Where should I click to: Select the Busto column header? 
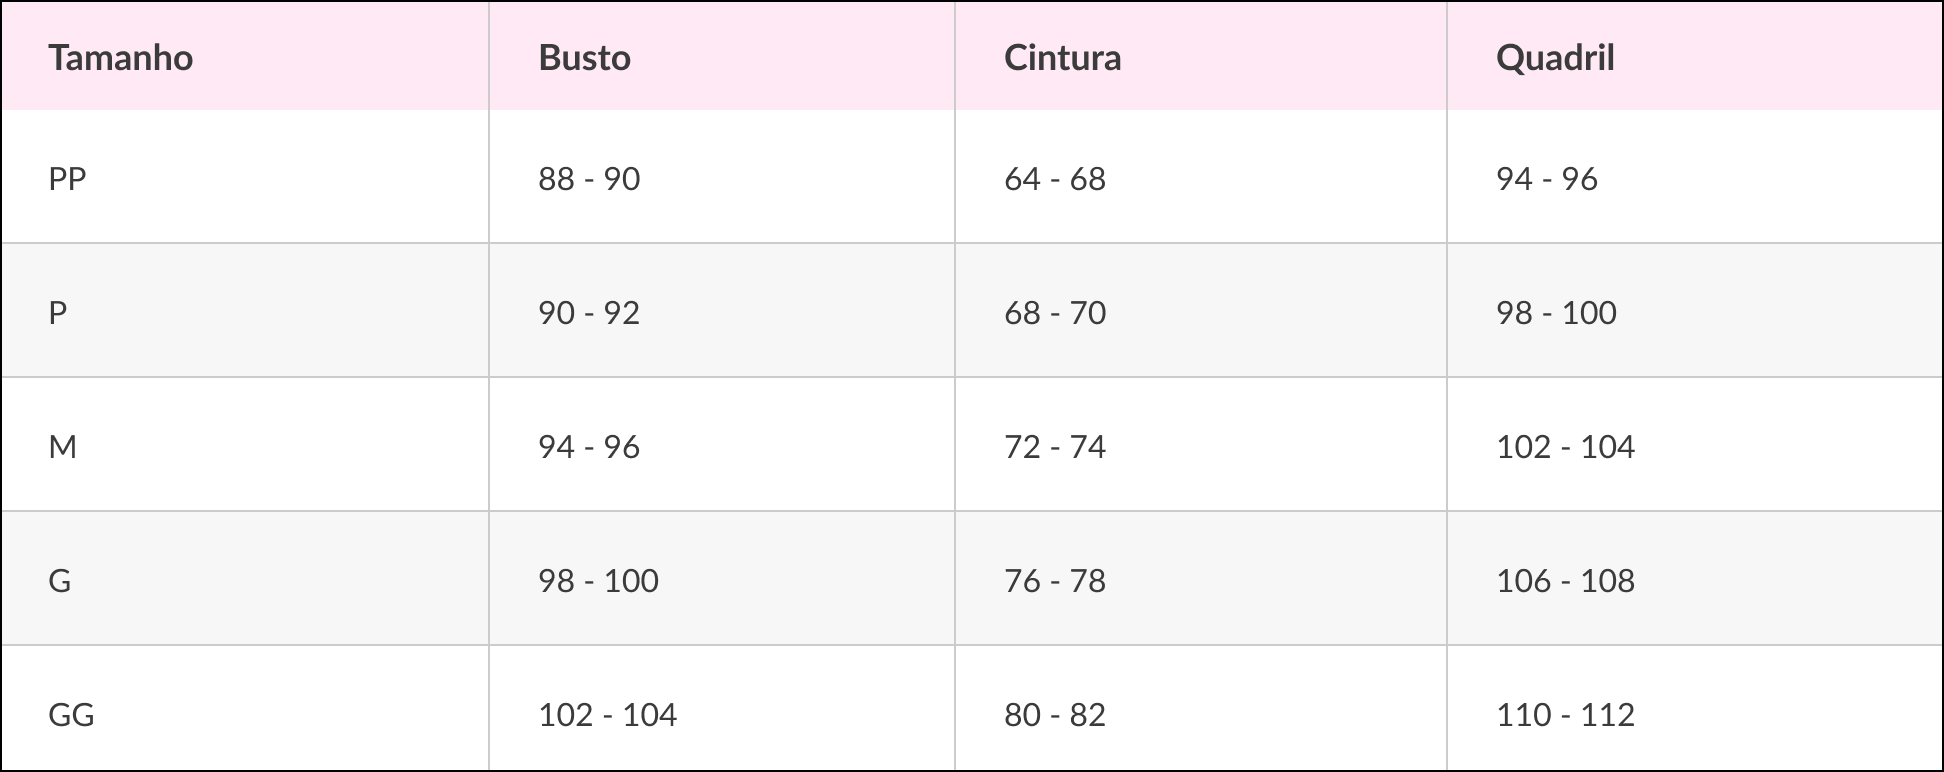pyautogui.click(x=585, y=57)
